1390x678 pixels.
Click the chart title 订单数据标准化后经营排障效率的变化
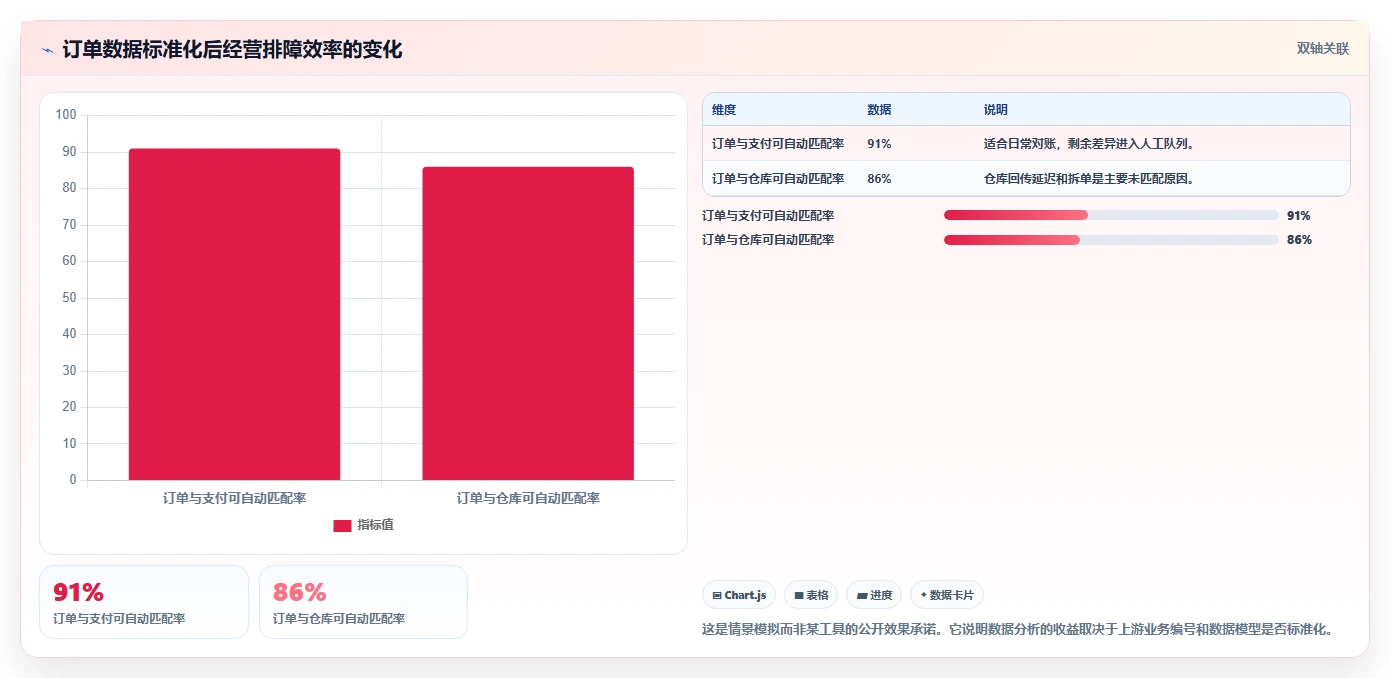coord(232,49)
